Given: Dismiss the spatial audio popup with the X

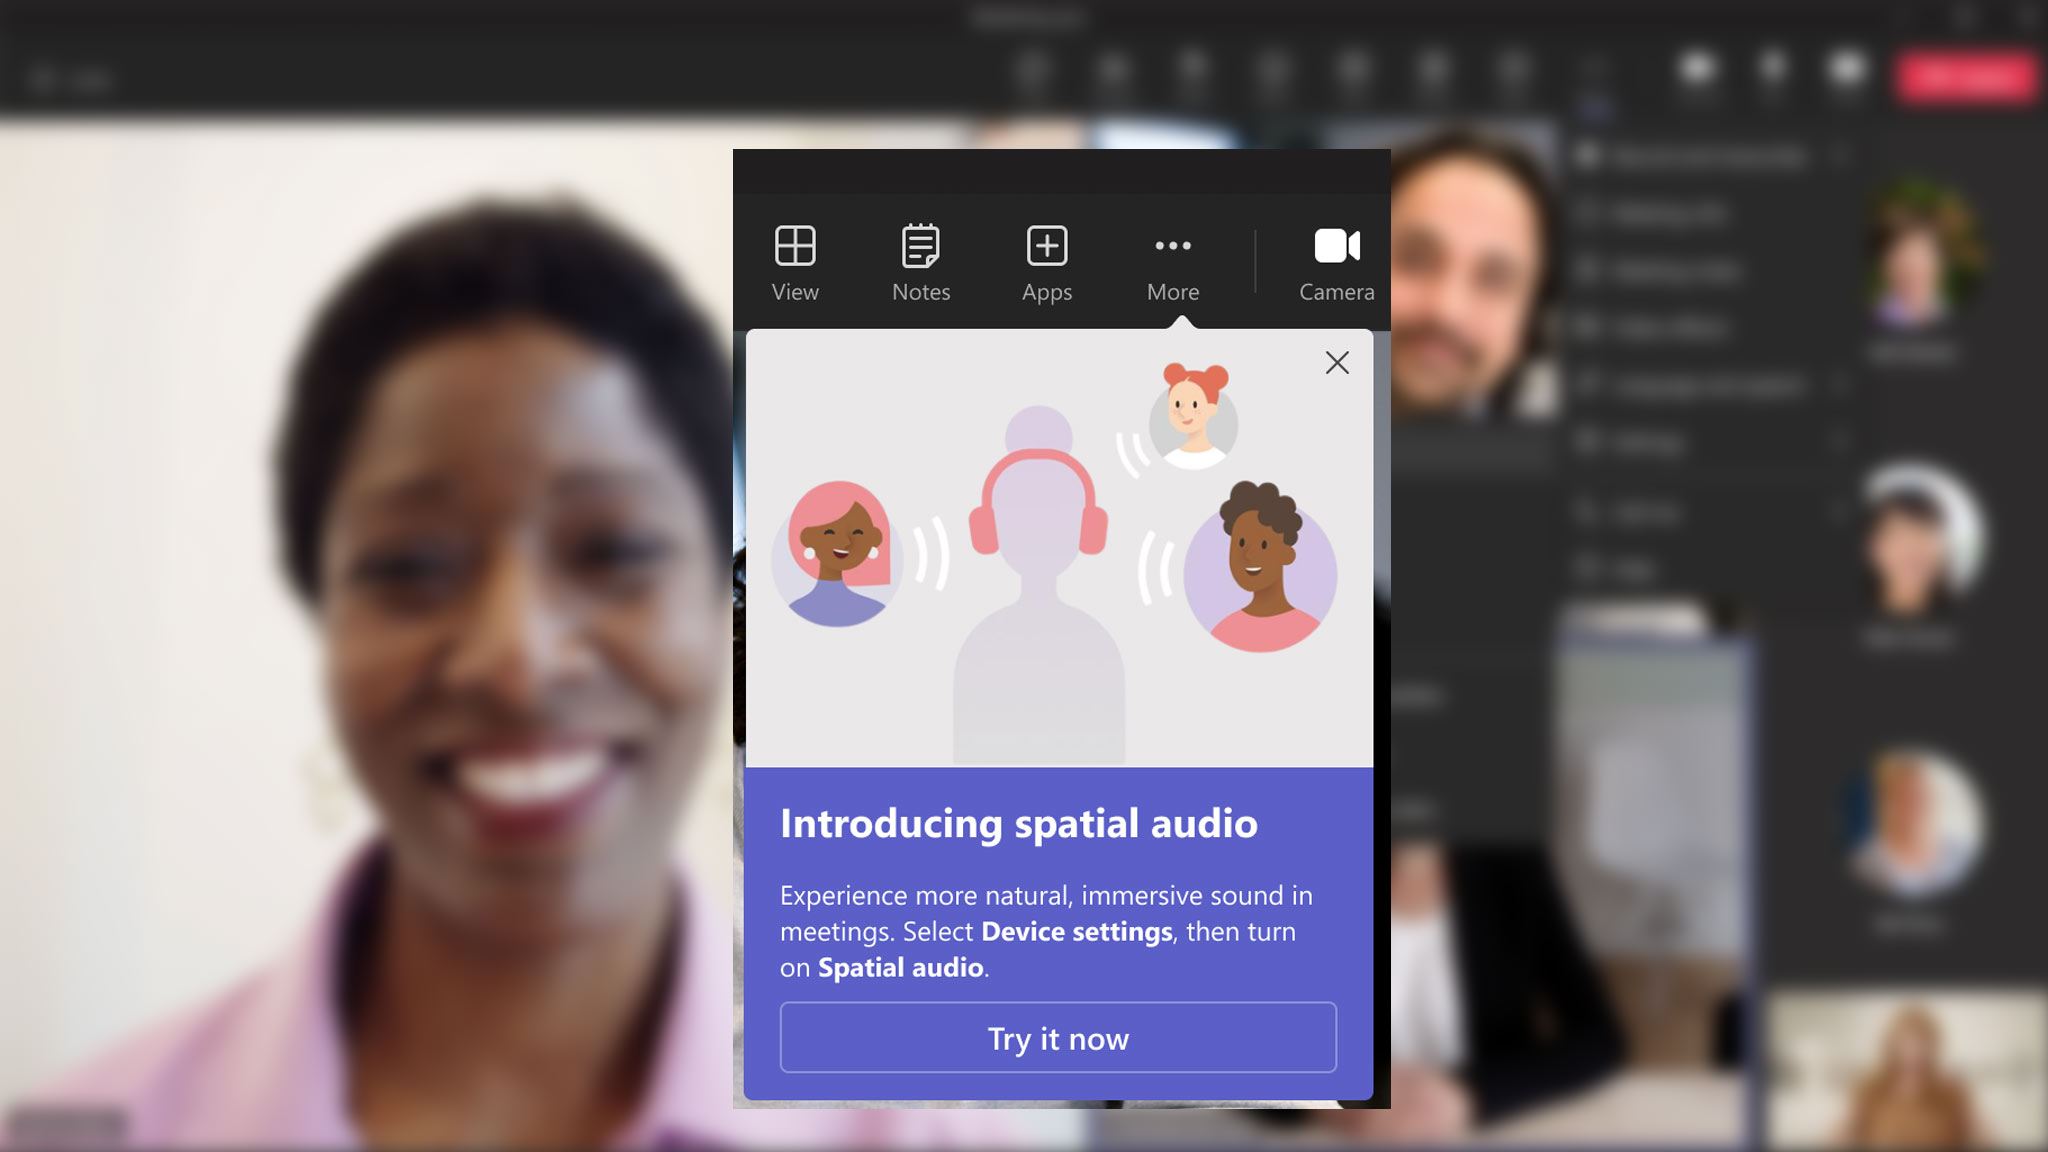Looking at the screenshot, I should (1337, 363).
